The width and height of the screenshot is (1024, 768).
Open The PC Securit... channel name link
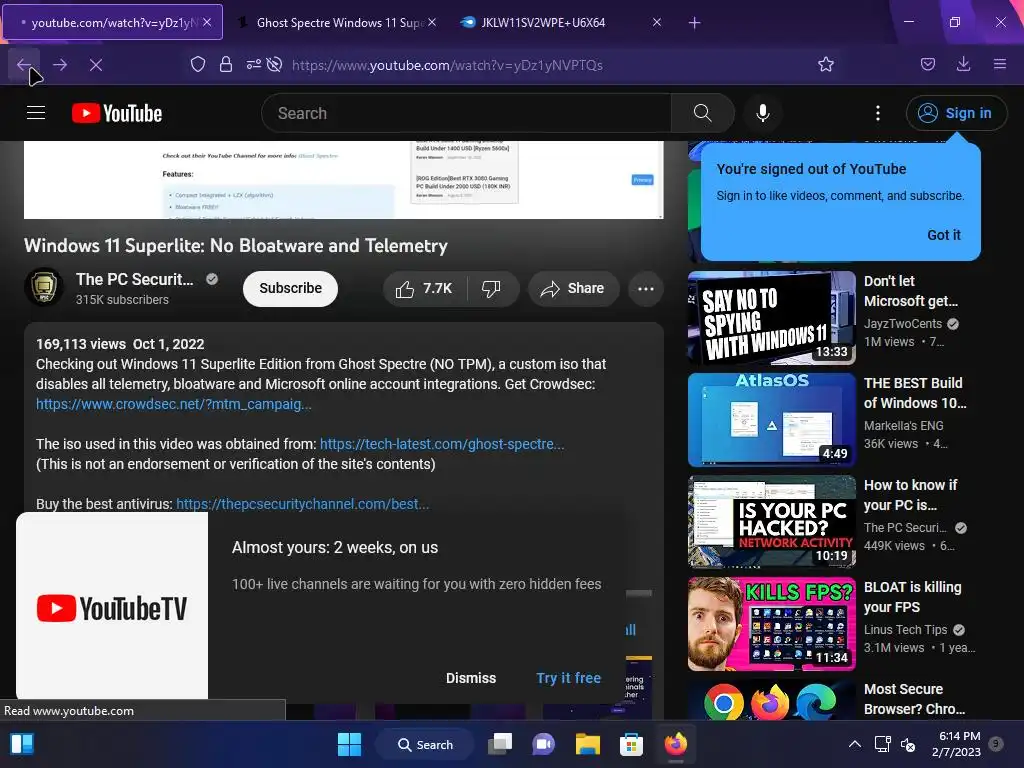pos(135,280)
